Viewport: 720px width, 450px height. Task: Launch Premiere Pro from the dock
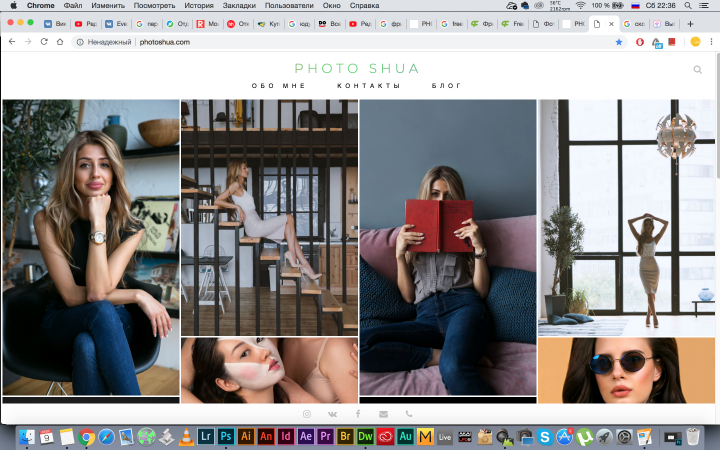tap(326, 436)
